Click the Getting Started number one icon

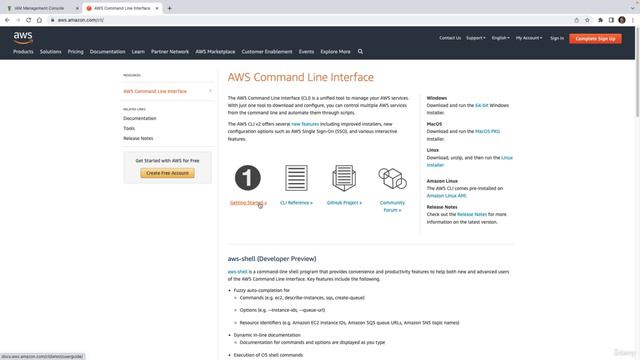click(x=248, y=178)
